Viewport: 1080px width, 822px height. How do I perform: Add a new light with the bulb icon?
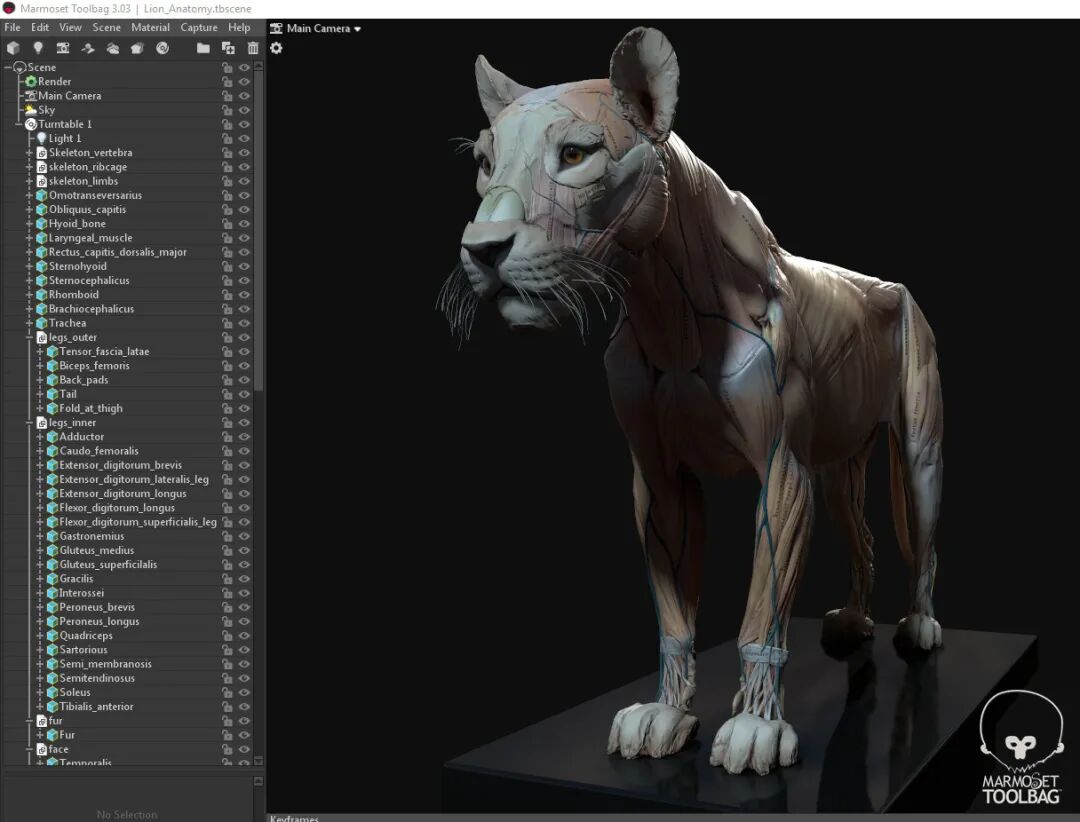pyautogui.click(x=38, y=48)
